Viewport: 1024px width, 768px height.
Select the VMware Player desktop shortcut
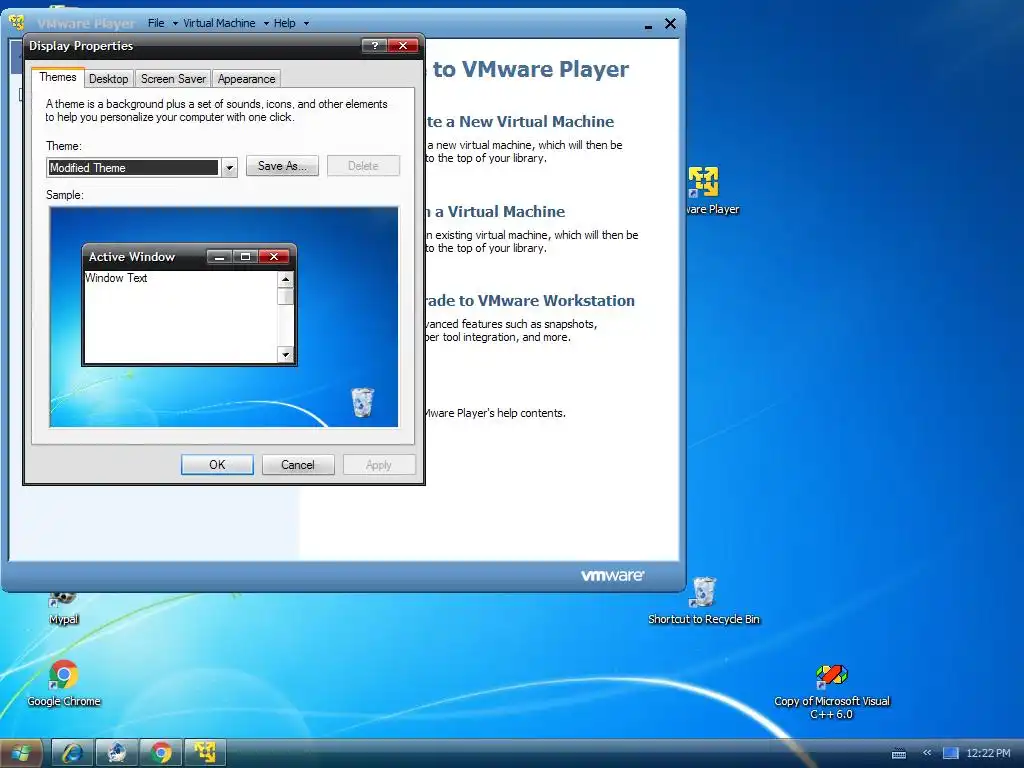coord(708,191)
